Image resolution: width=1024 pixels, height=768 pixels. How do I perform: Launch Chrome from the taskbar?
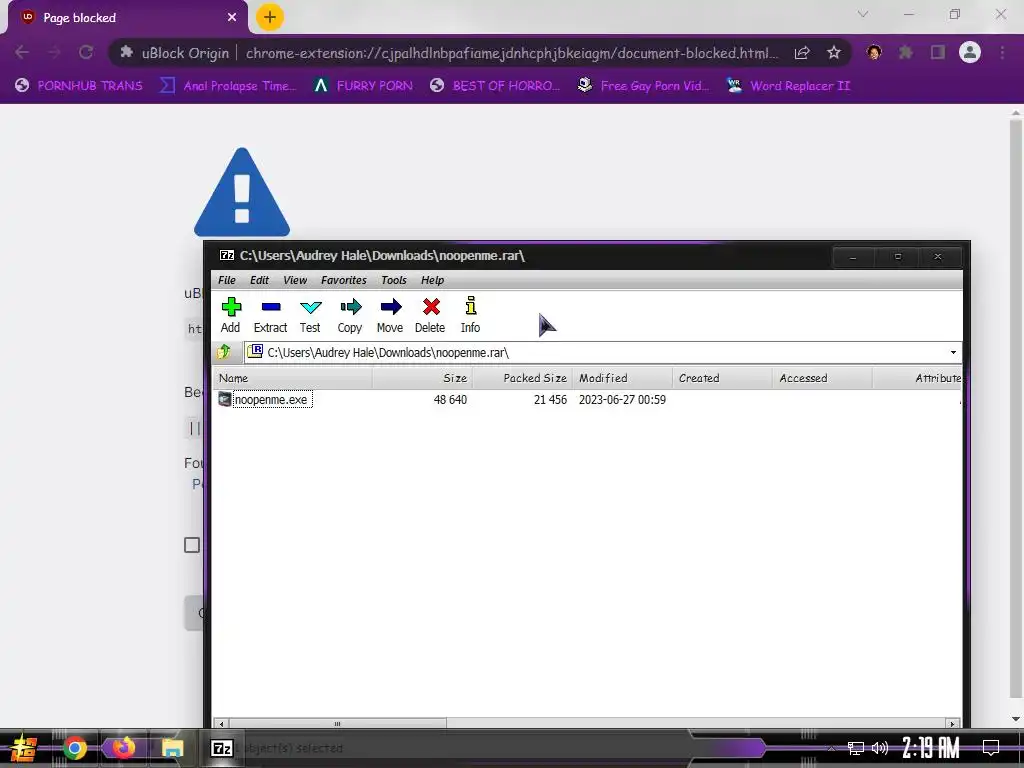pyautogui.click(x=75, y=748)
